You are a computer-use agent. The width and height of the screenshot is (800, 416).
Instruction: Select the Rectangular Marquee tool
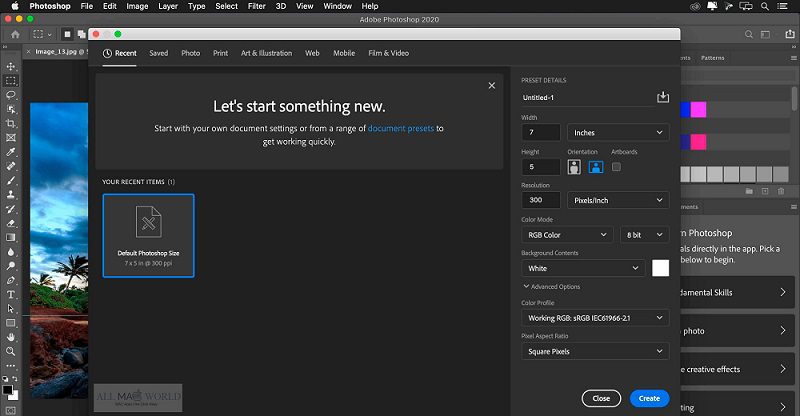tap(11, 81)
